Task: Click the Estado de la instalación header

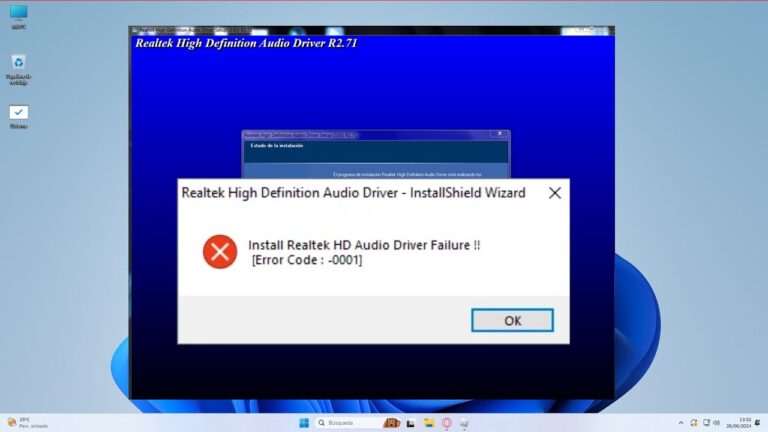Action: coord(277,146)
